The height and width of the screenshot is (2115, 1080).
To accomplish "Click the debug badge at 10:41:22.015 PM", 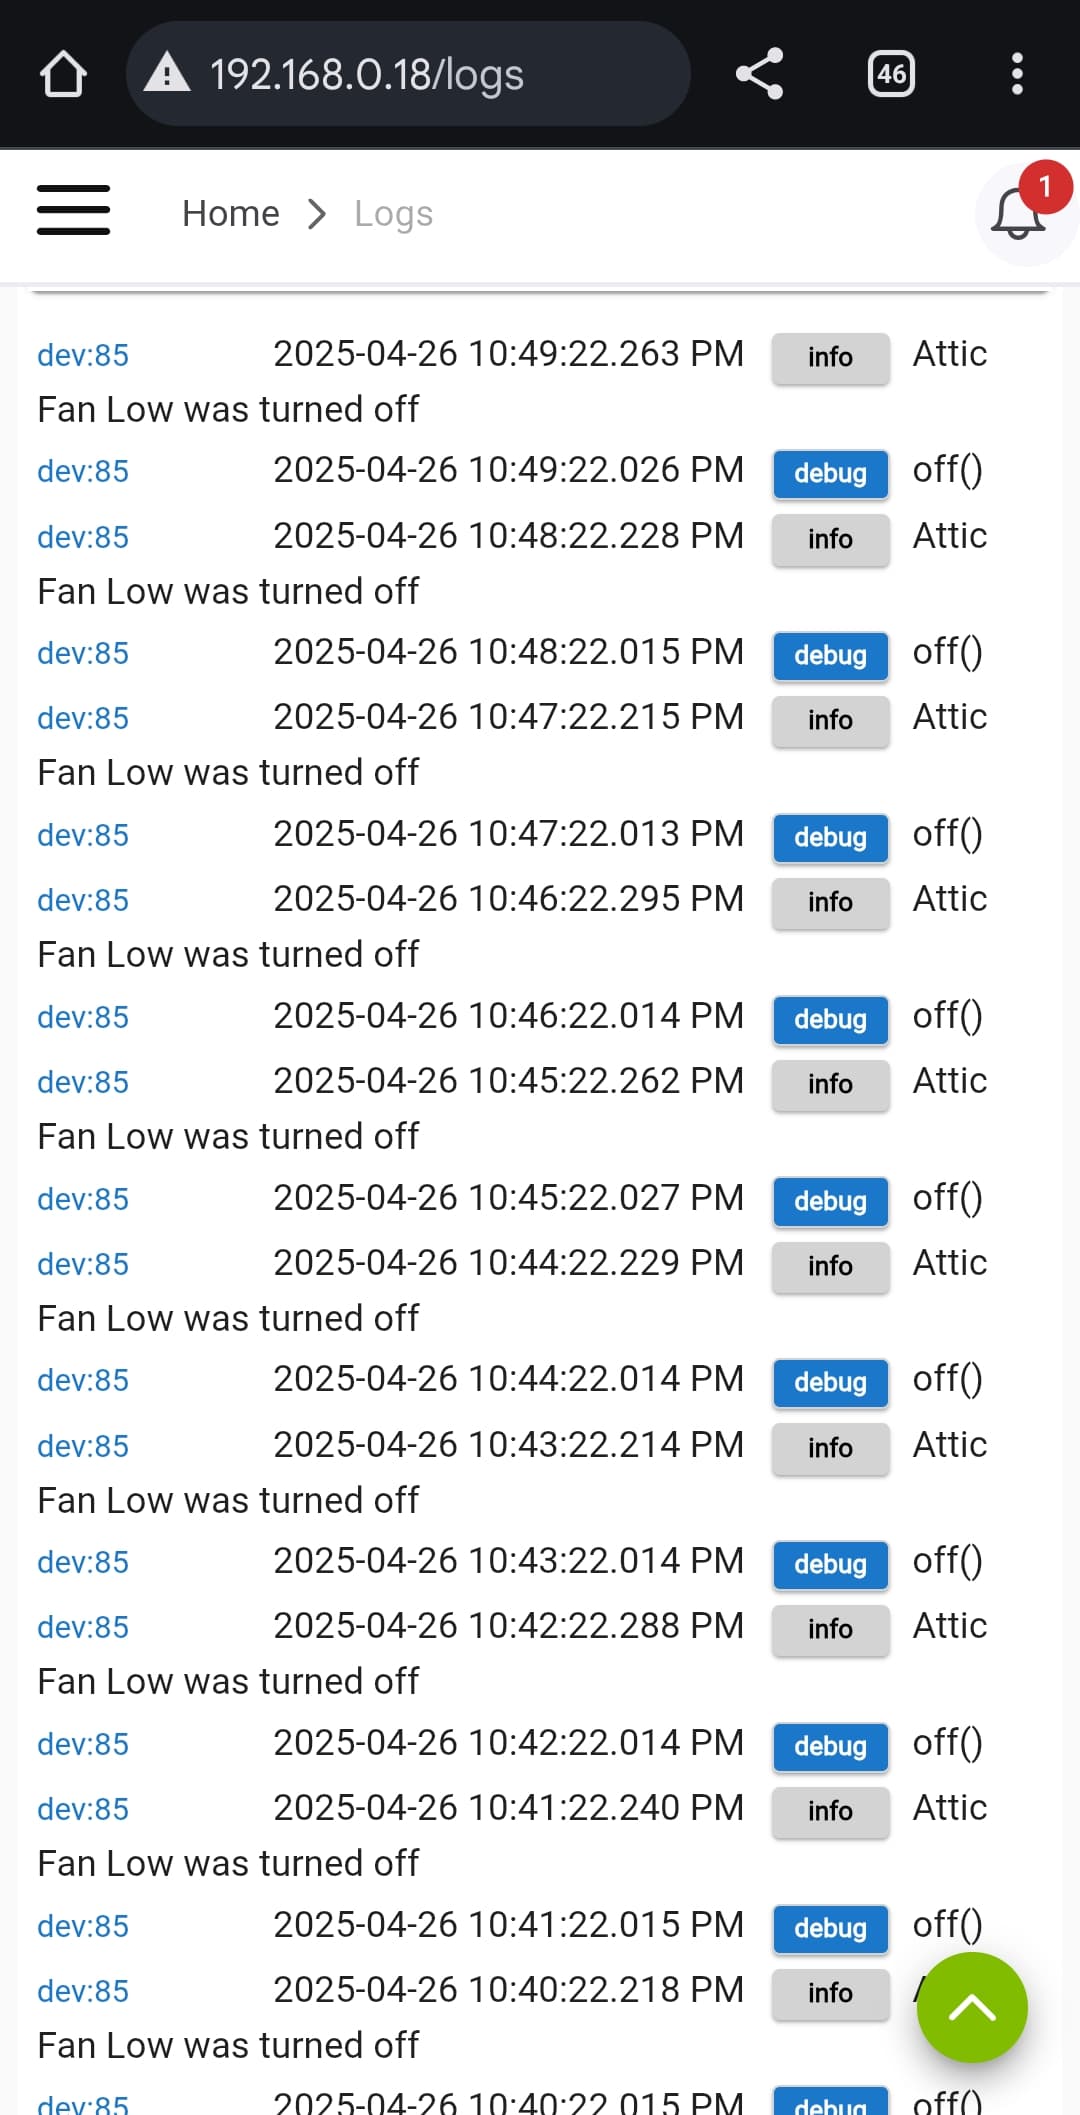I will 830,1928.
